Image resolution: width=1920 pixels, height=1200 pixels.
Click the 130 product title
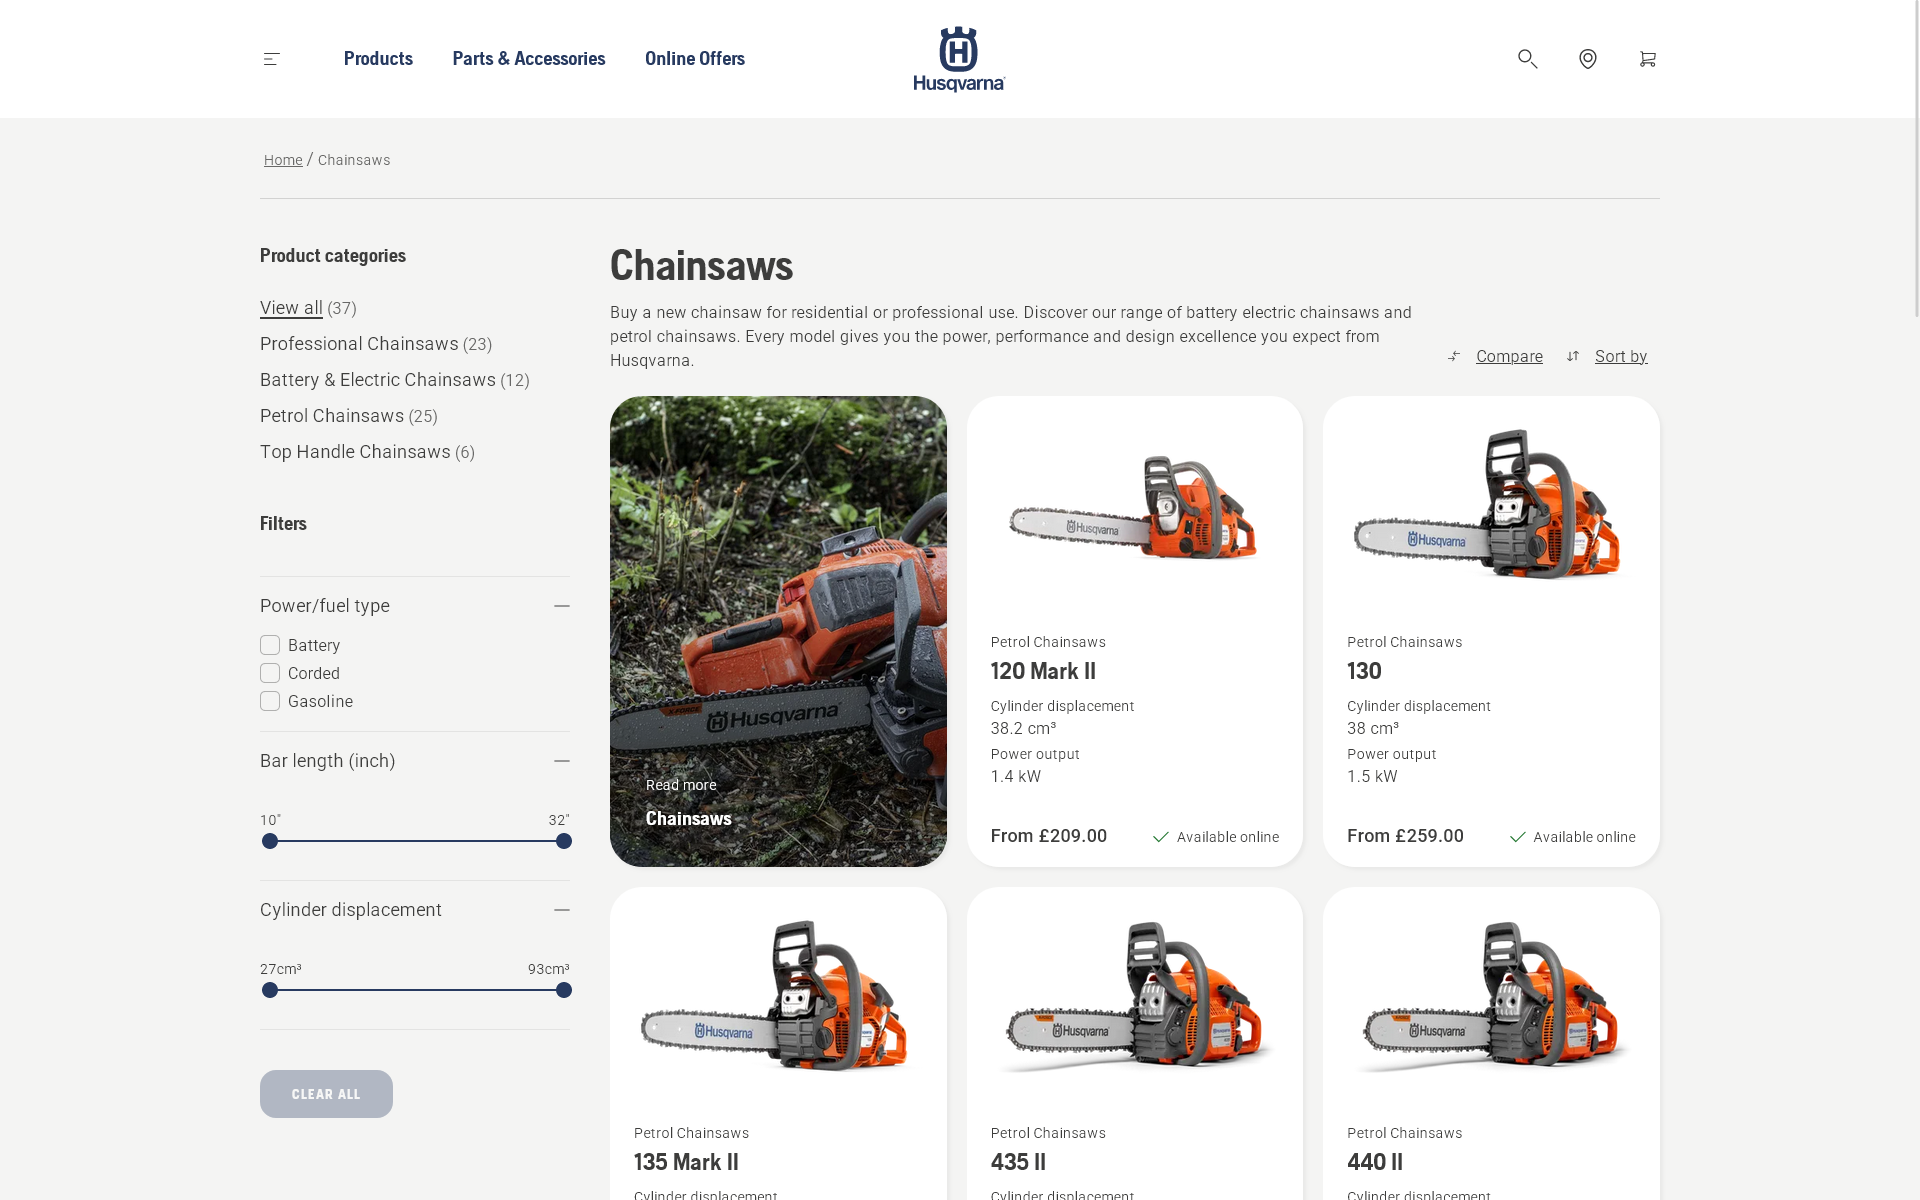pyautogui.click(x=1364, y=671)
